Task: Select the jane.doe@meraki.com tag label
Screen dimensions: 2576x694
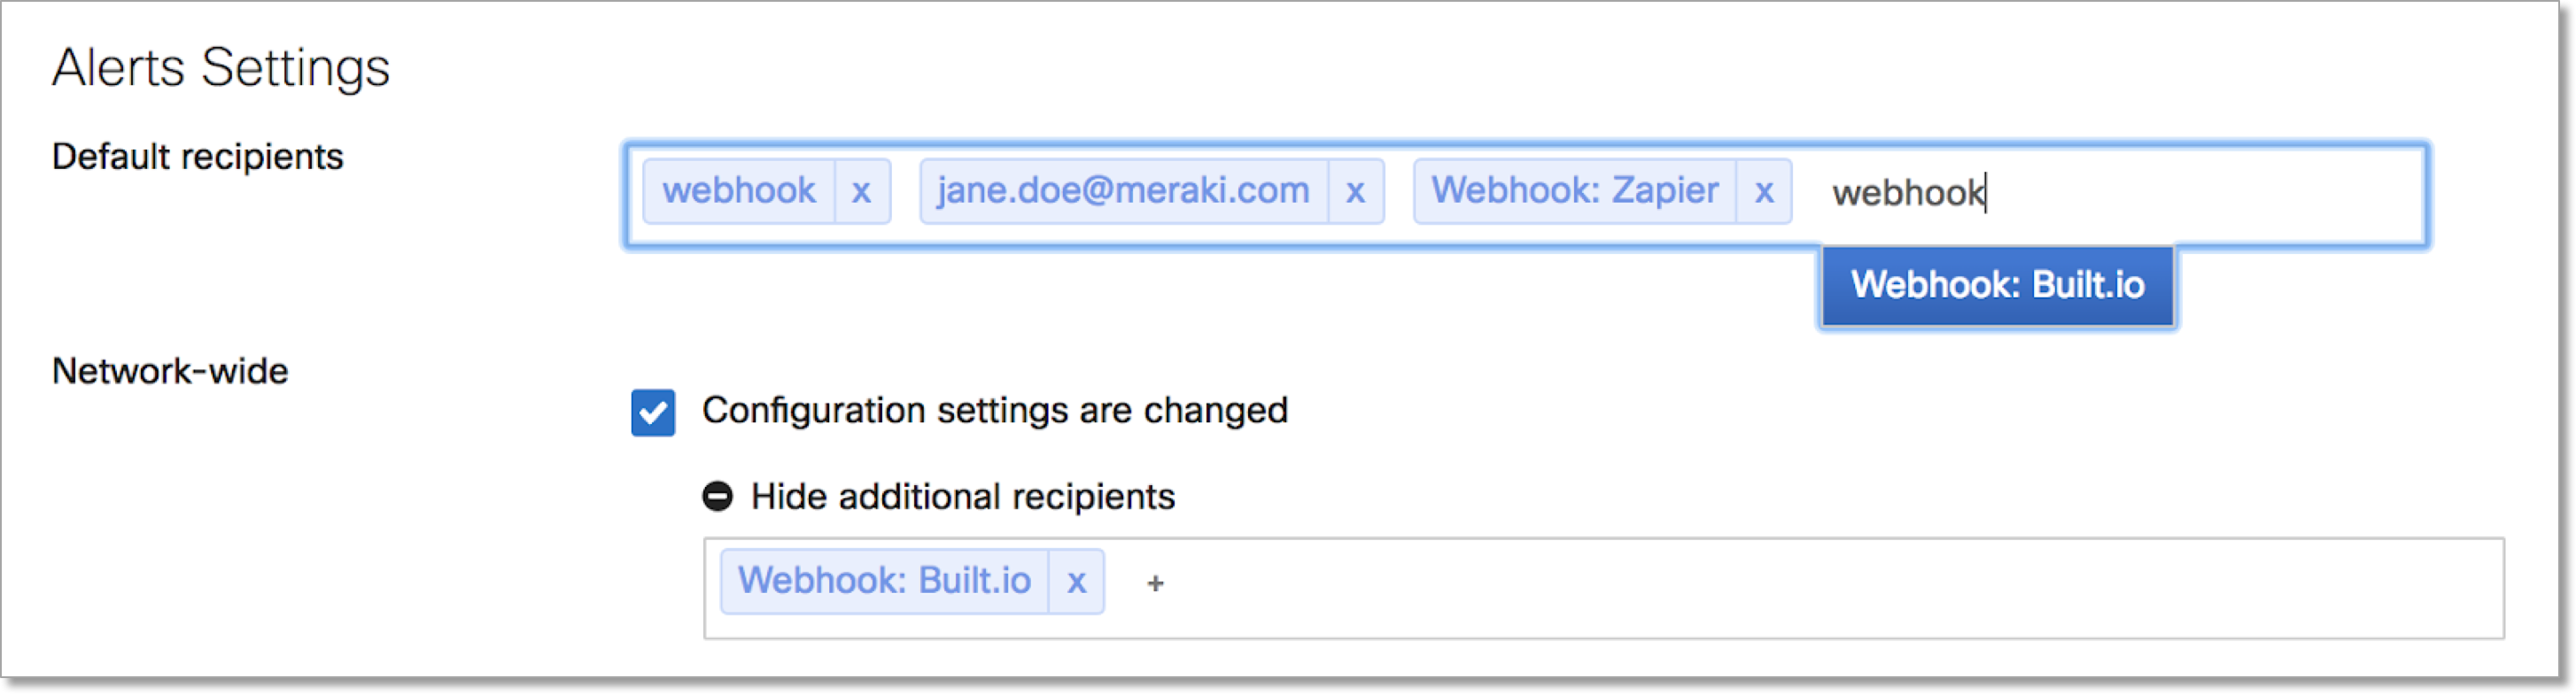Action: [1124, 191]
